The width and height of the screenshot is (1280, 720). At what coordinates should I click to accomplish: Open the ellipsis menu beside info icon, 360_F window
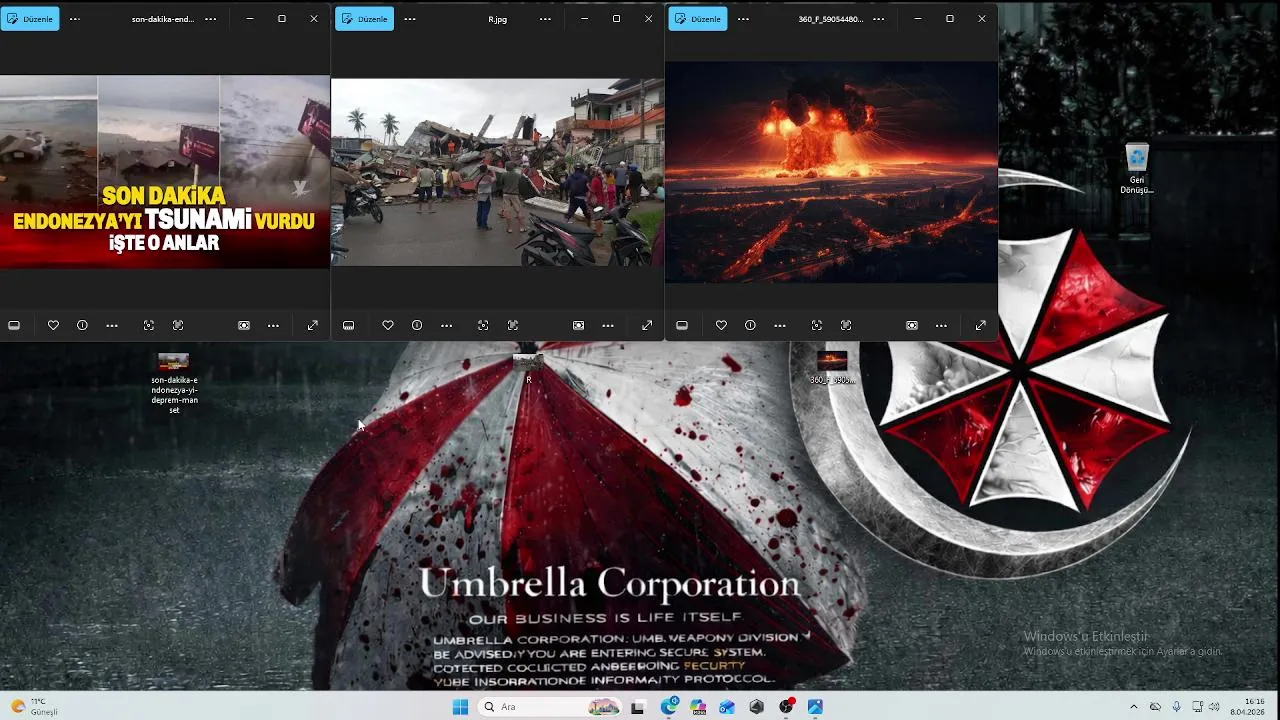tap(780, 325)
